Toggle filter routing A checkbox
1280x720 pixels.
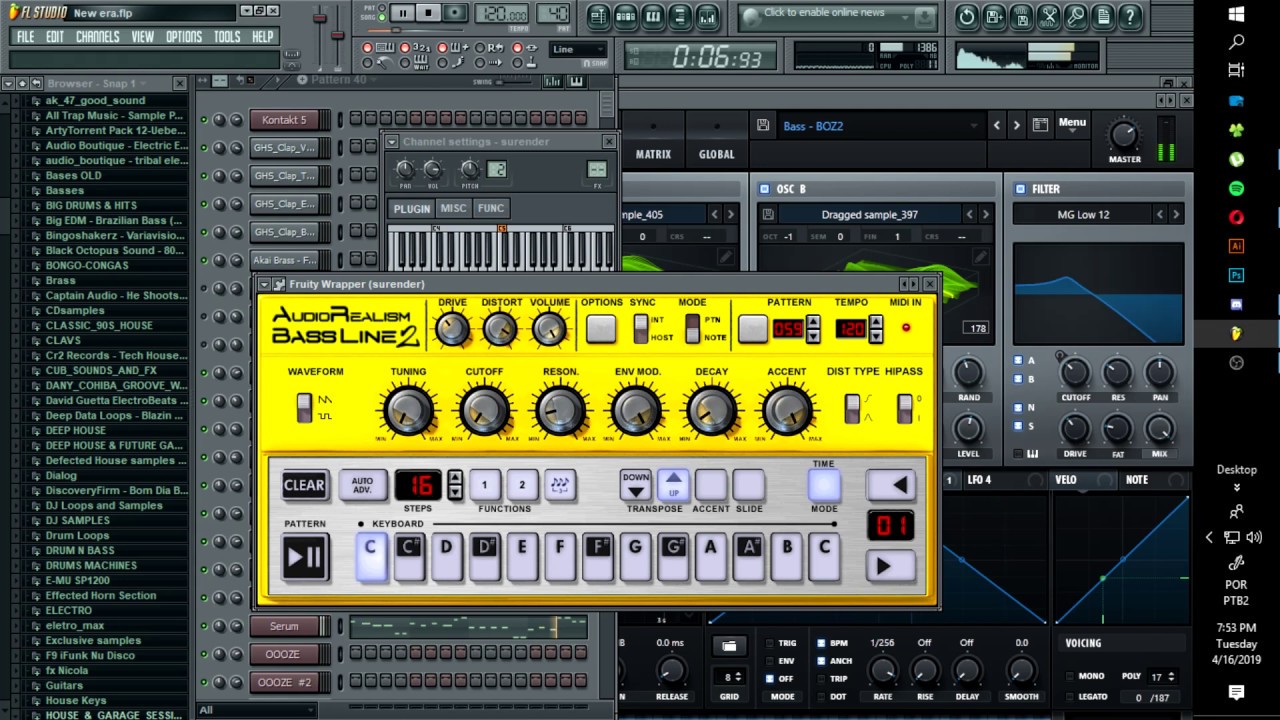(x=1018, y=360)
